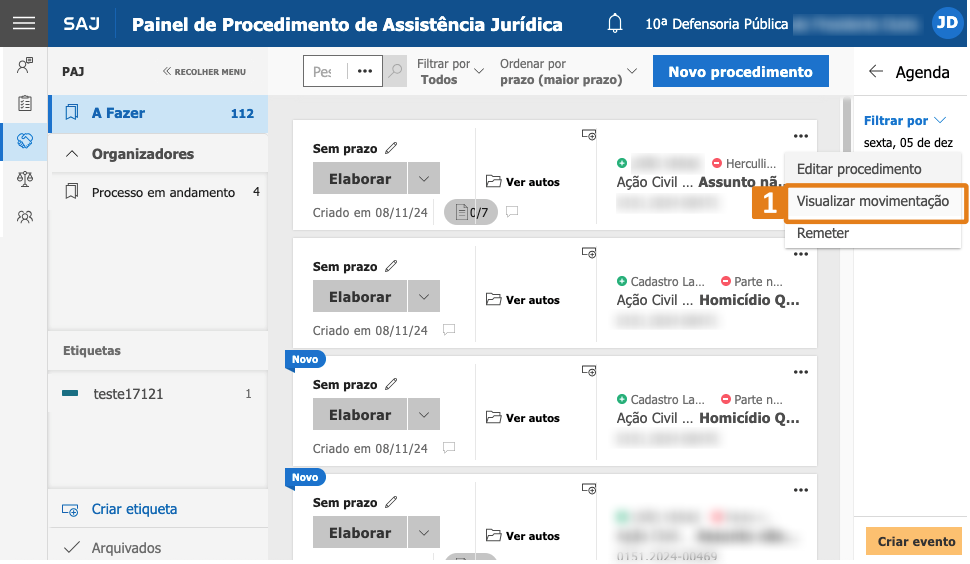This screenshot has height=564, width=970.
Task: Expand Elaborar arrow on first card
Action: (424, 179)
